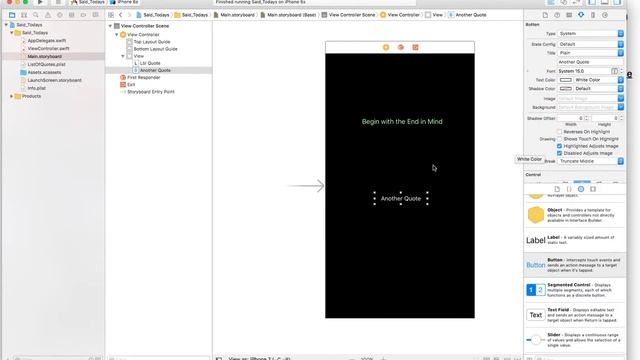
Task: Collapse the View item in document outline
Action: click(x=123, y=56)
